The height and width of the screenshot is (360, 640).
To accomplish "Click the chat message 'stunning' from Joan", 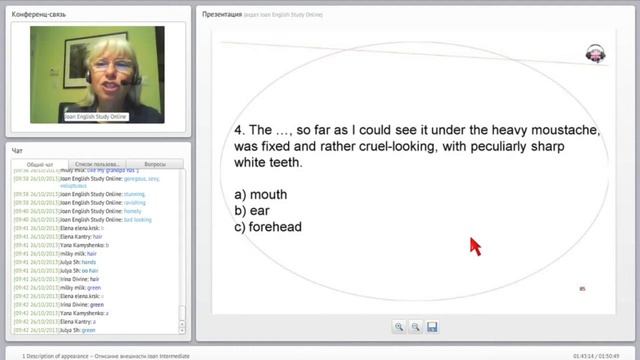I will [134, 194].
